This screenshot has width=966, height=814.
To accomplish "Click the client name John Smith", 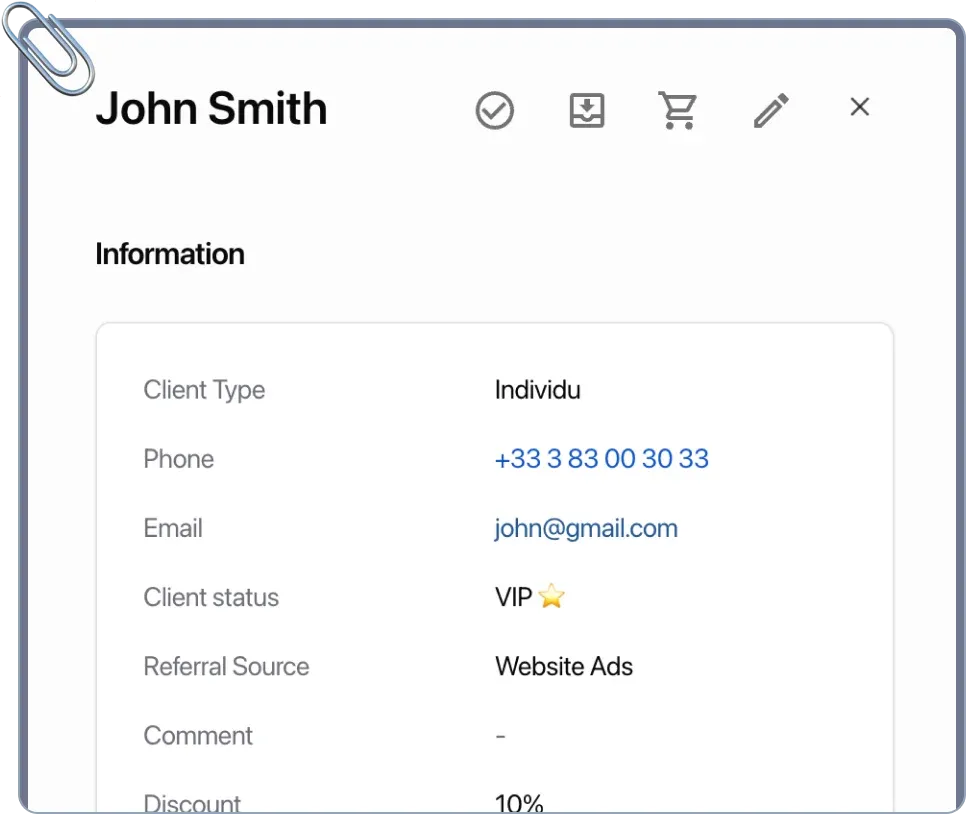I will tap(211, 108).
